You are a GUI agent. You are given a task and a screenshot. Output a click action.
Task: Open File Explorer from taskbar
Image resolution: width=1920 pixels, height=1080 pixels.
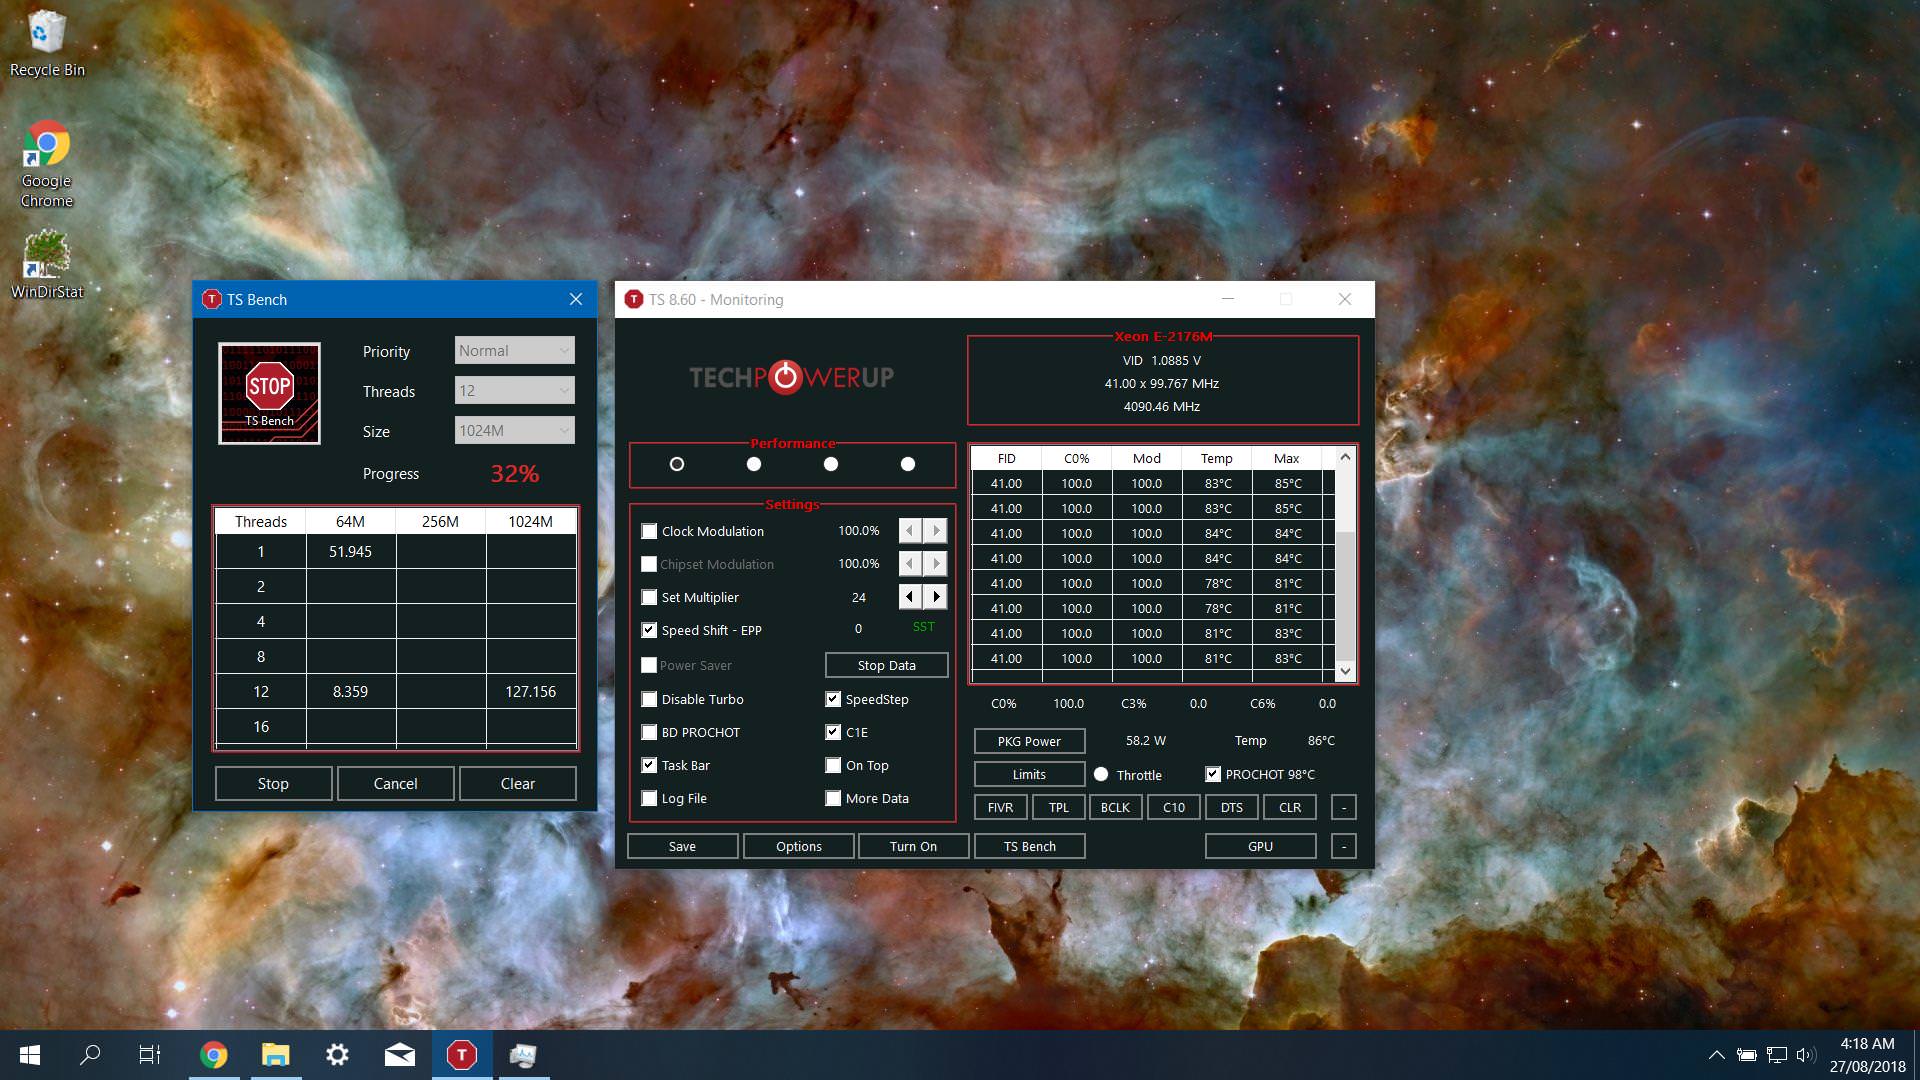pyautogui.click(x=275, y=1055)
